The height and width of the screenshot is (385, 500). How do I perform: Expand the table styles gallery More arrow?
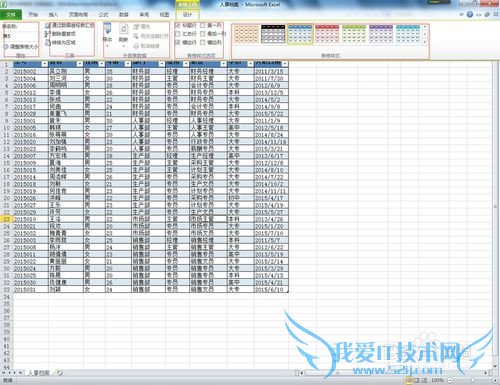(x=425, y=42)
